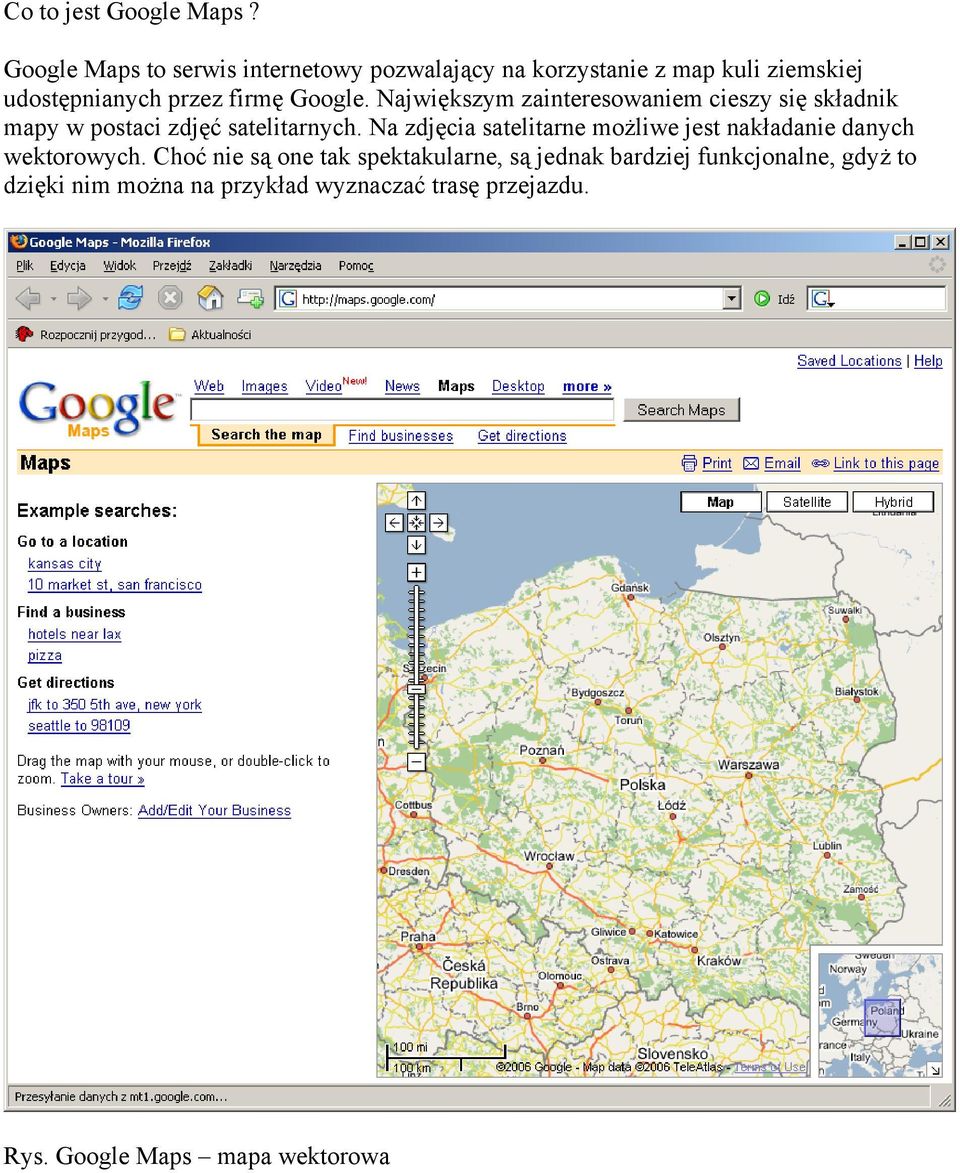Open the Aktualności bookmarks folder
The image size is (960, 1173).
[210, 334]
